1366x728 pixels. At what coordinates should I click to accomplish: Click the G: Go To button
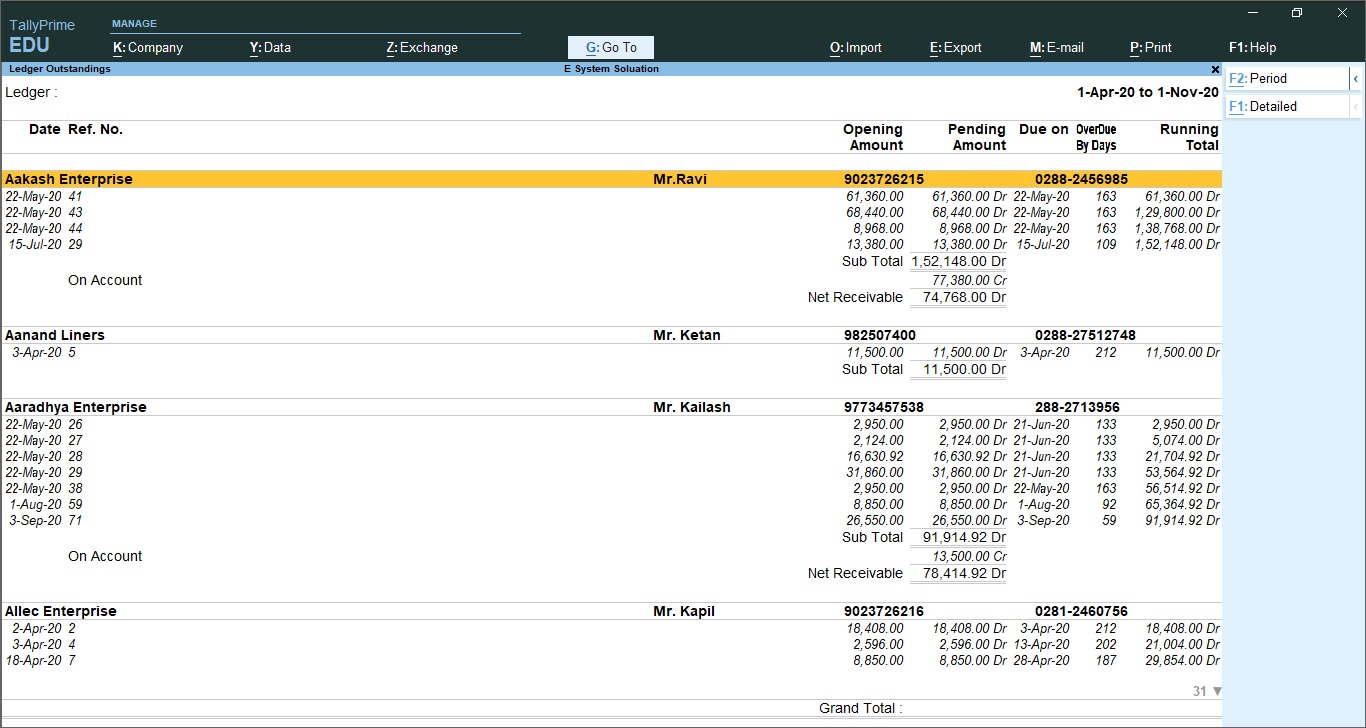pyautogui.click(x=610, y=47)
